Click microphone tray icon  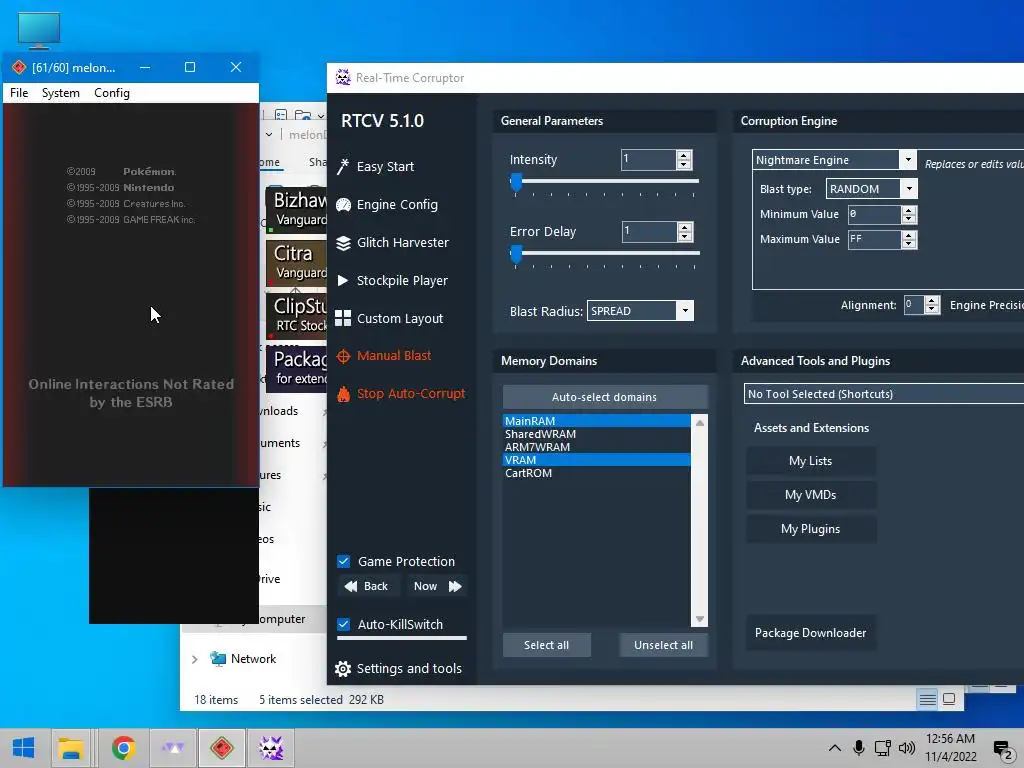(859, 748)
